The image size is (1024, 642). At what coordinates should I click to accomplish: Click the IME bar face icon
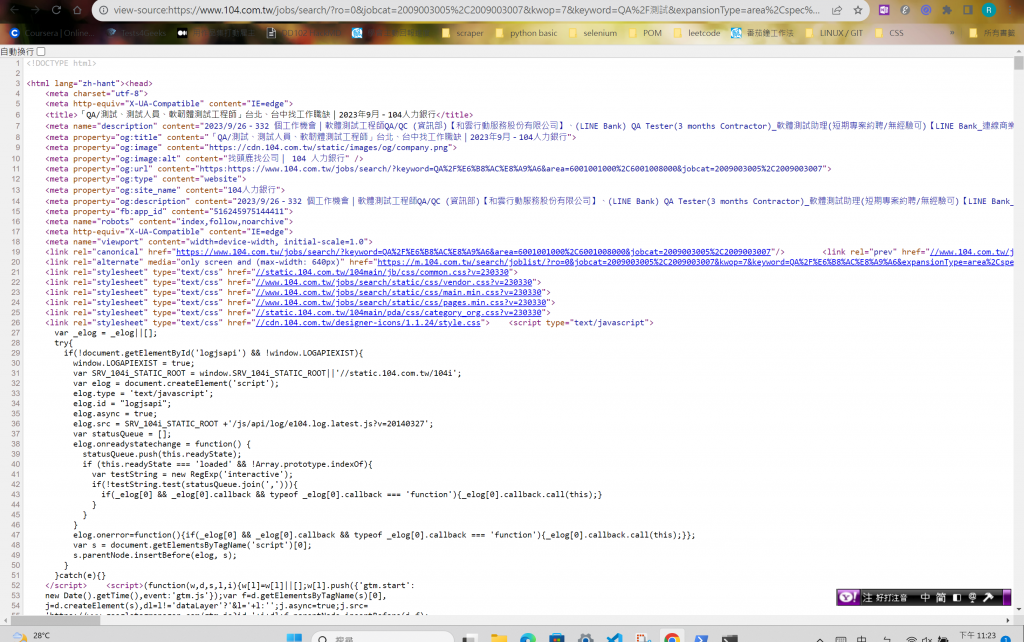972,597
